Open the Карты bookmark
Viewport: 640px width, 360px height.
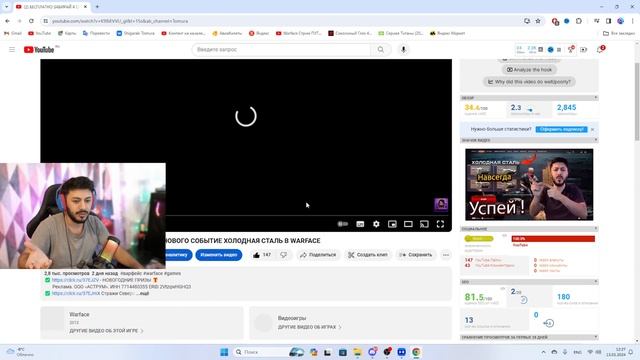click(x=67, y=33)
